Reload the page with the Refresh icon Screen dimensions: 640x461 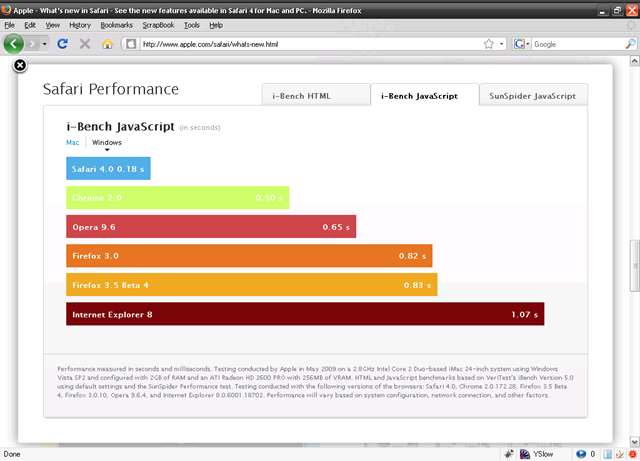(62, 44)
